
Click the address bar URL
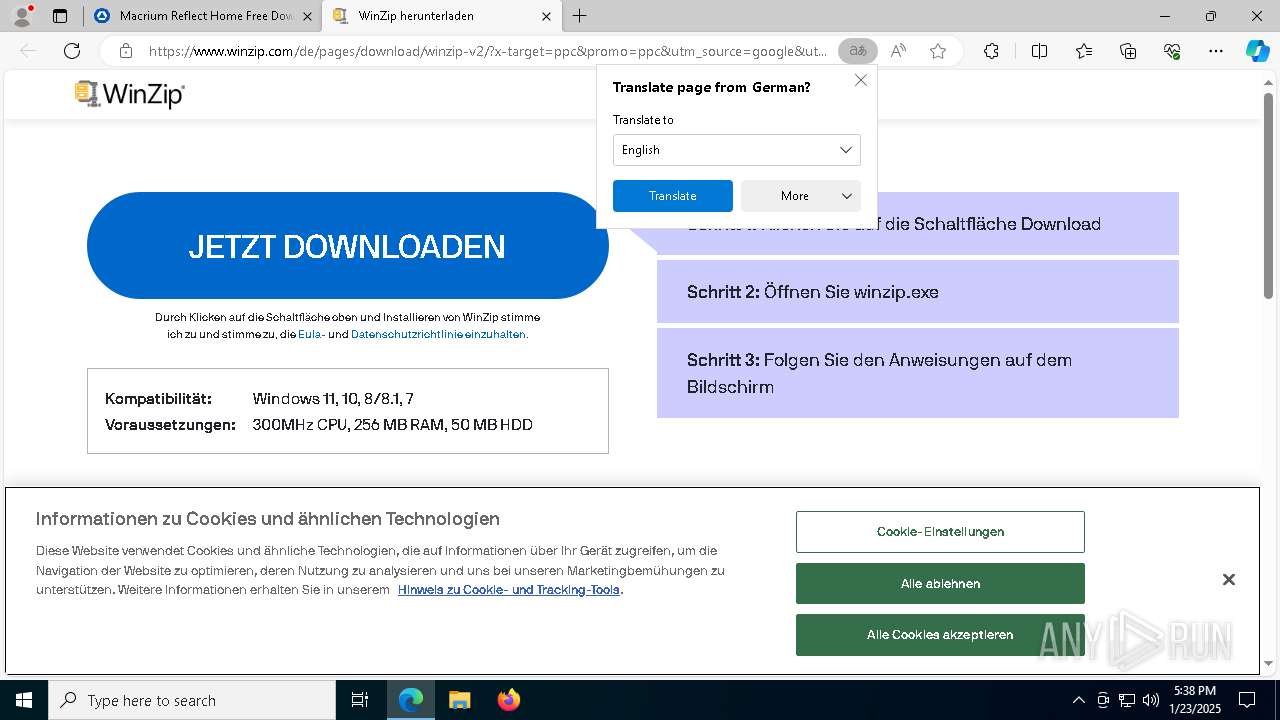[x=487, y=51]
